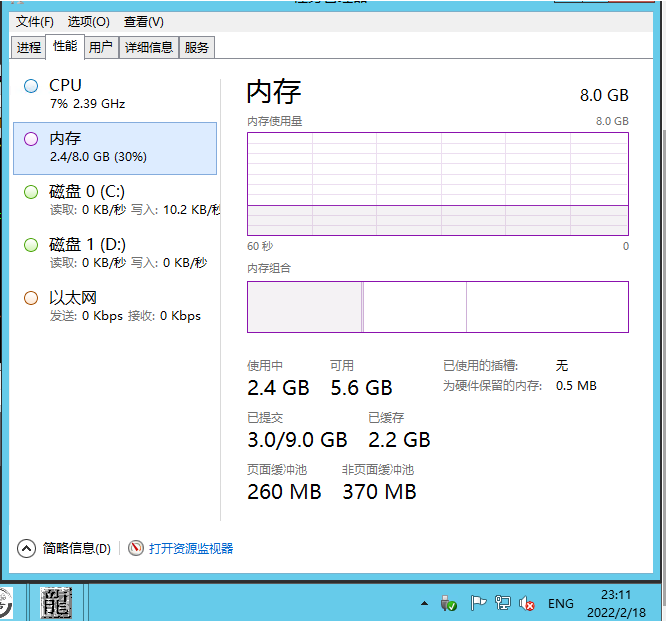Open the 选项(O) menu
This screenshot has width=666, height=621.
tap(88, 22)
